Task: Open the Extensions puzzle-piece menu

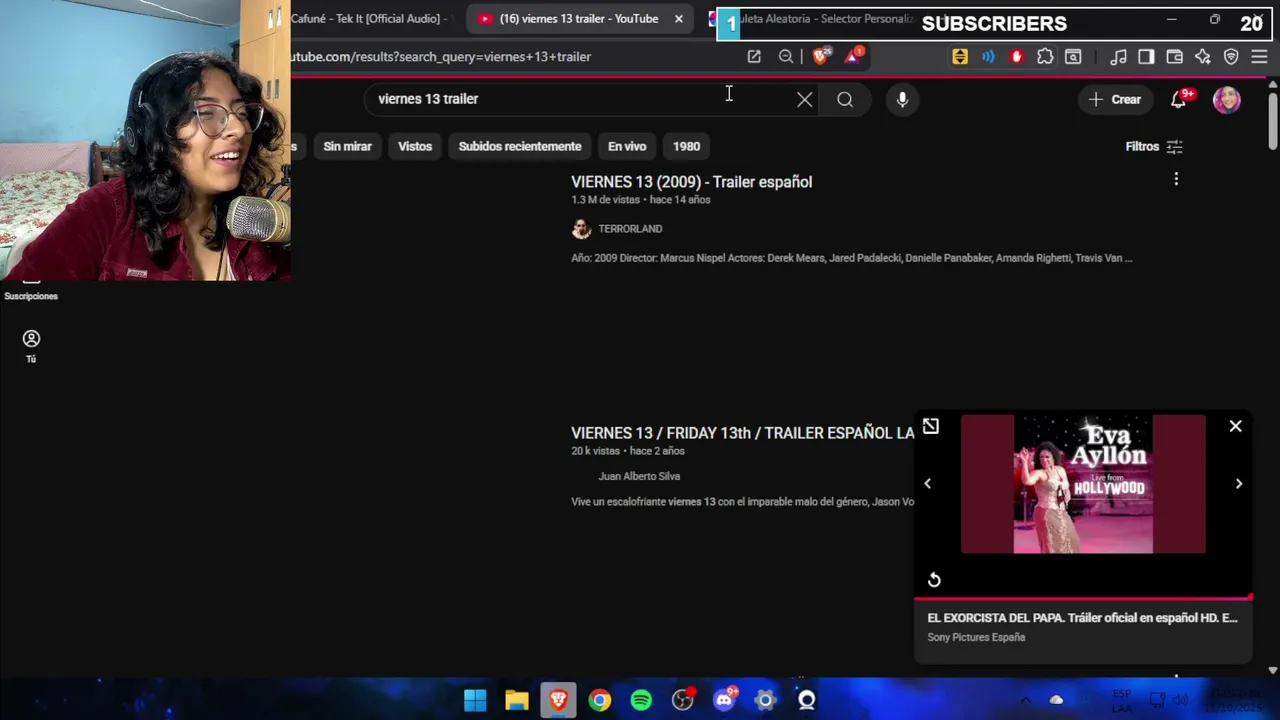Action: pos(1045,57)
